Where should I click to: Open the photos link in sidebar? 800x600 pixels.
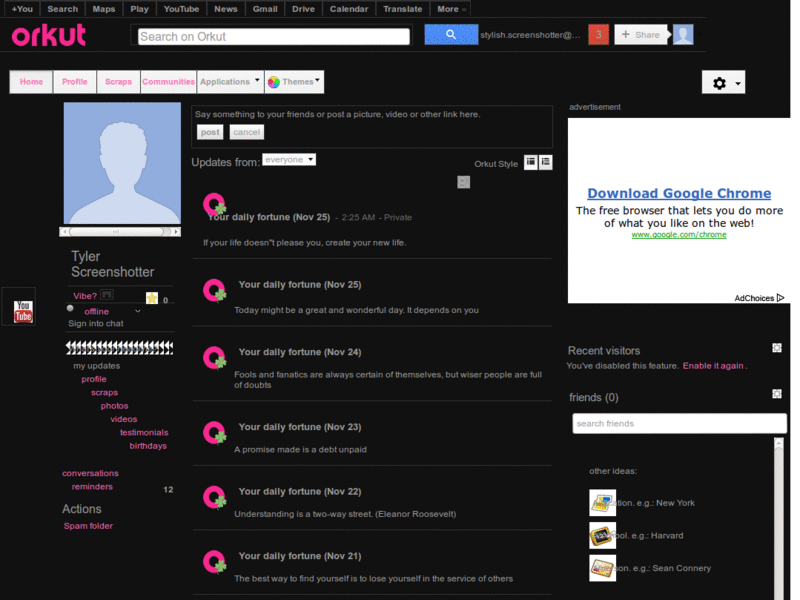114,406
